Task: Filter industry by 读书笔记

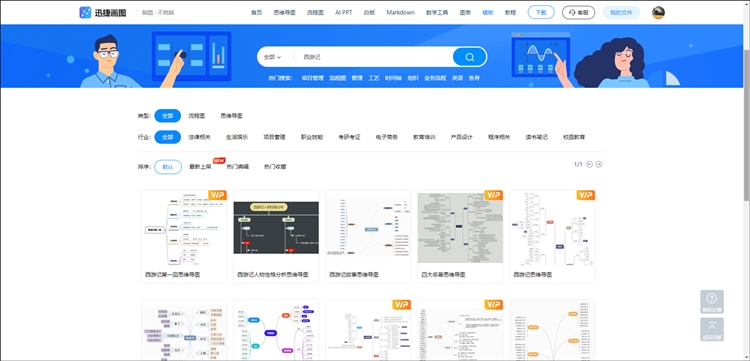Action: point(537,137)
